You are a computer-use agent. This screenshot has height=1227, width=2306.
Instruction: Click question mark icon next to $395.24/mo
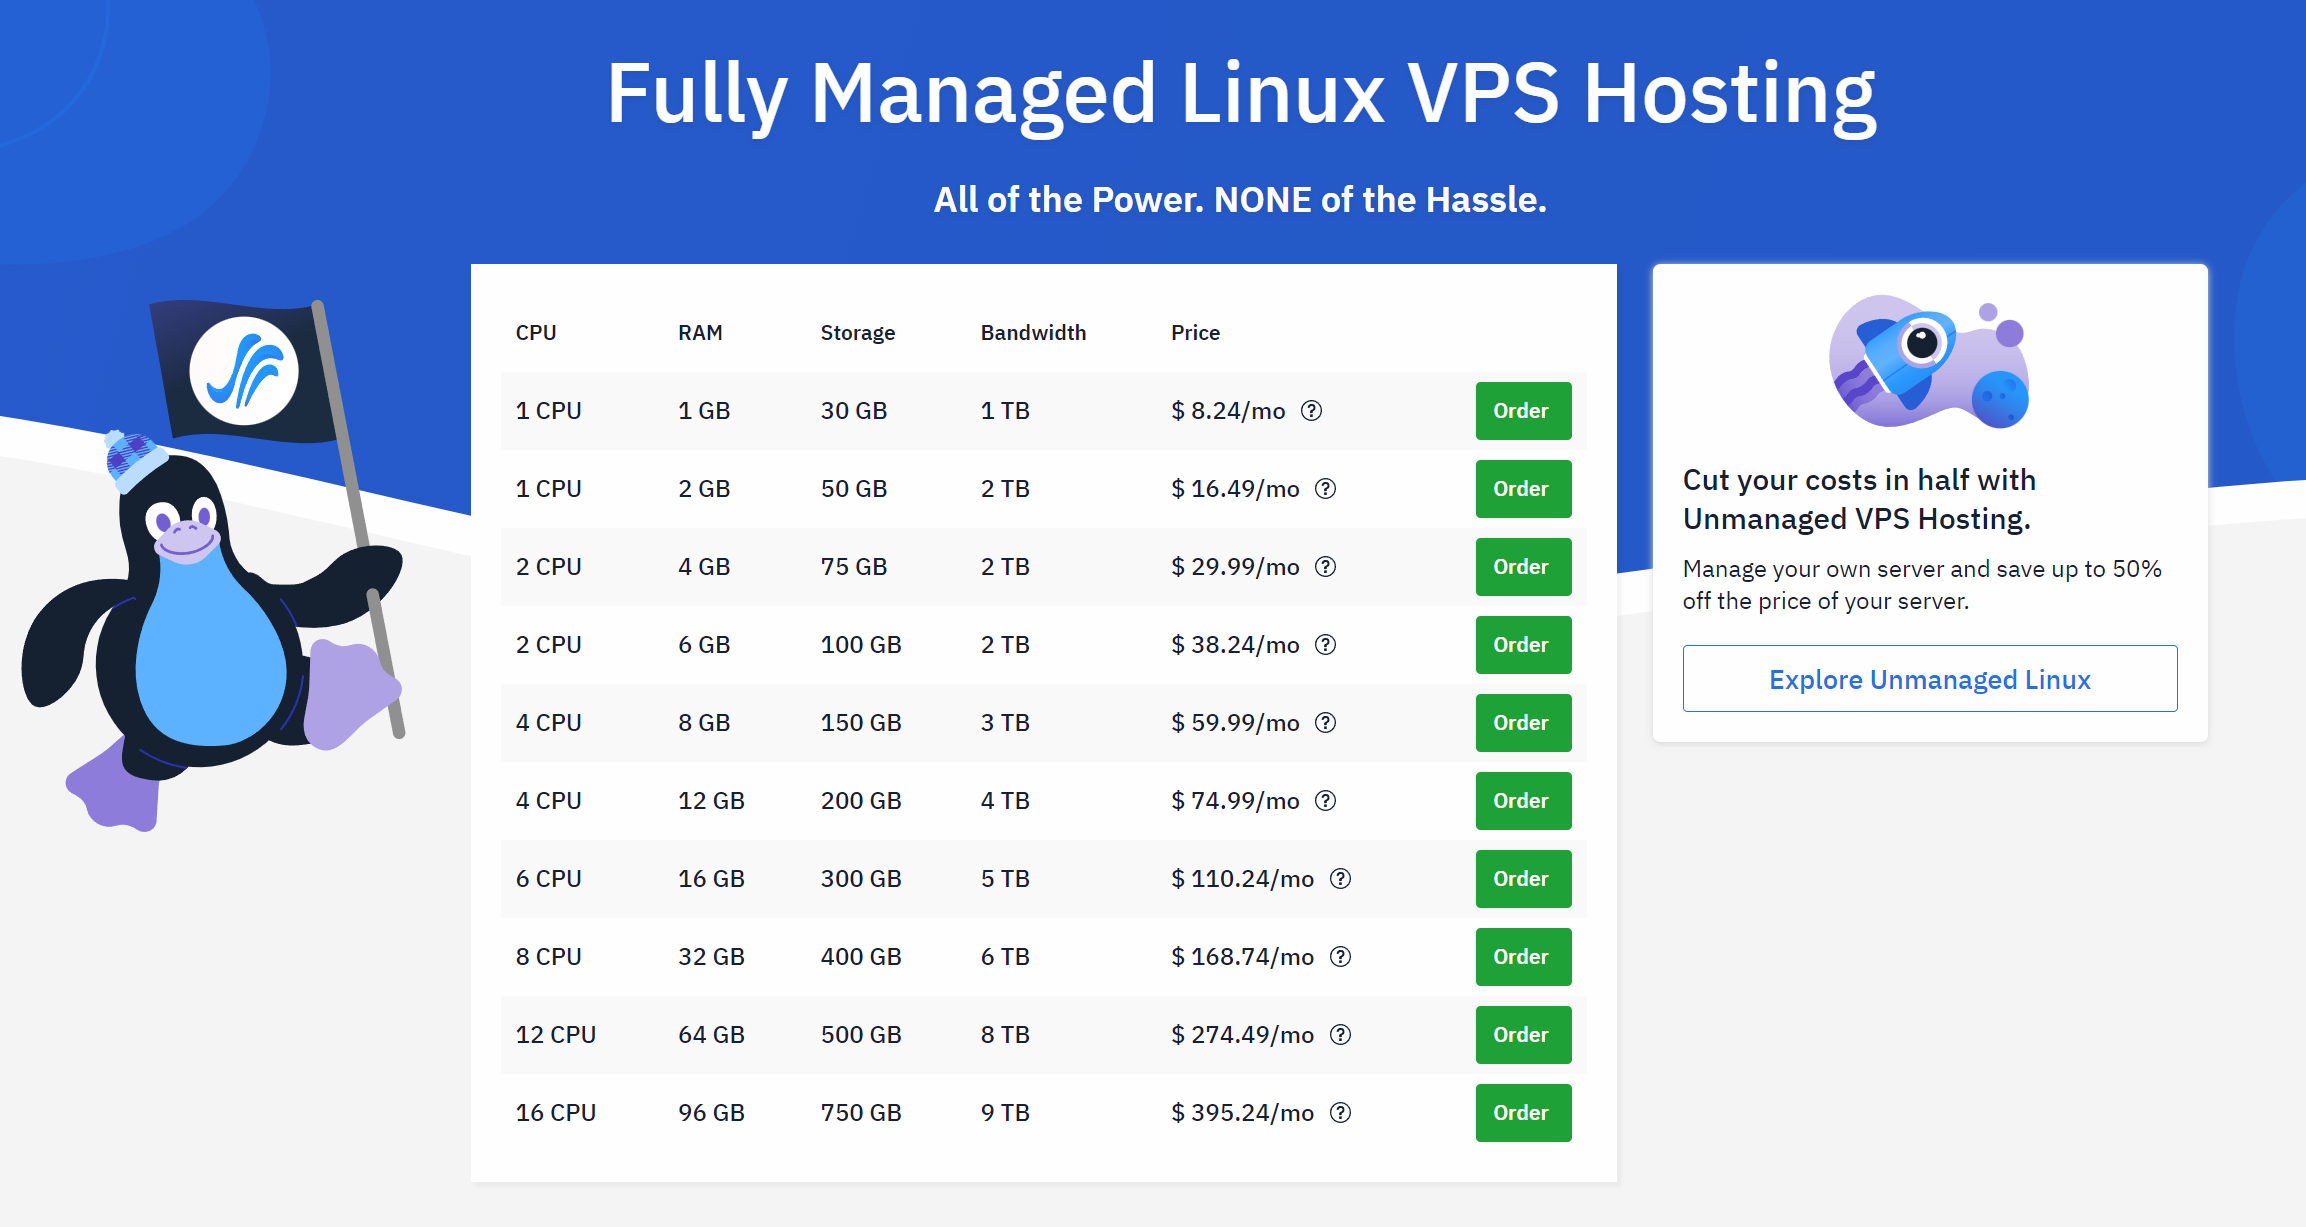1340,1113
